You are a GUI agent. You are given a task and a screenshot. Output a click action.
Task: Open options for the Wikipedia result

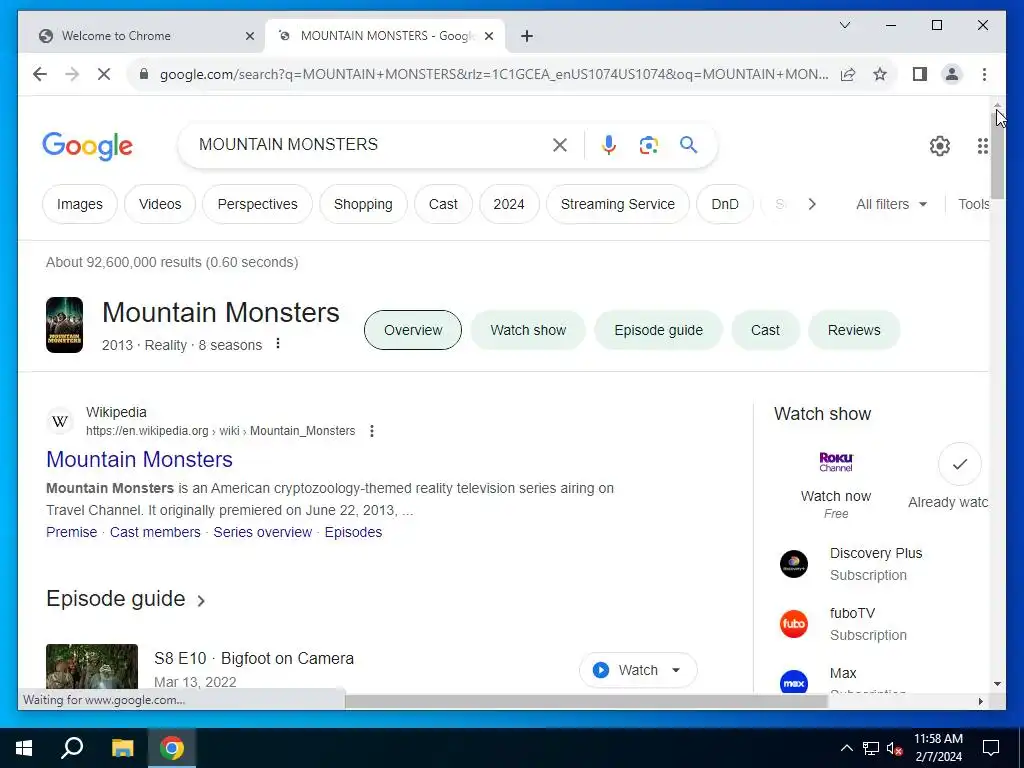372,431
